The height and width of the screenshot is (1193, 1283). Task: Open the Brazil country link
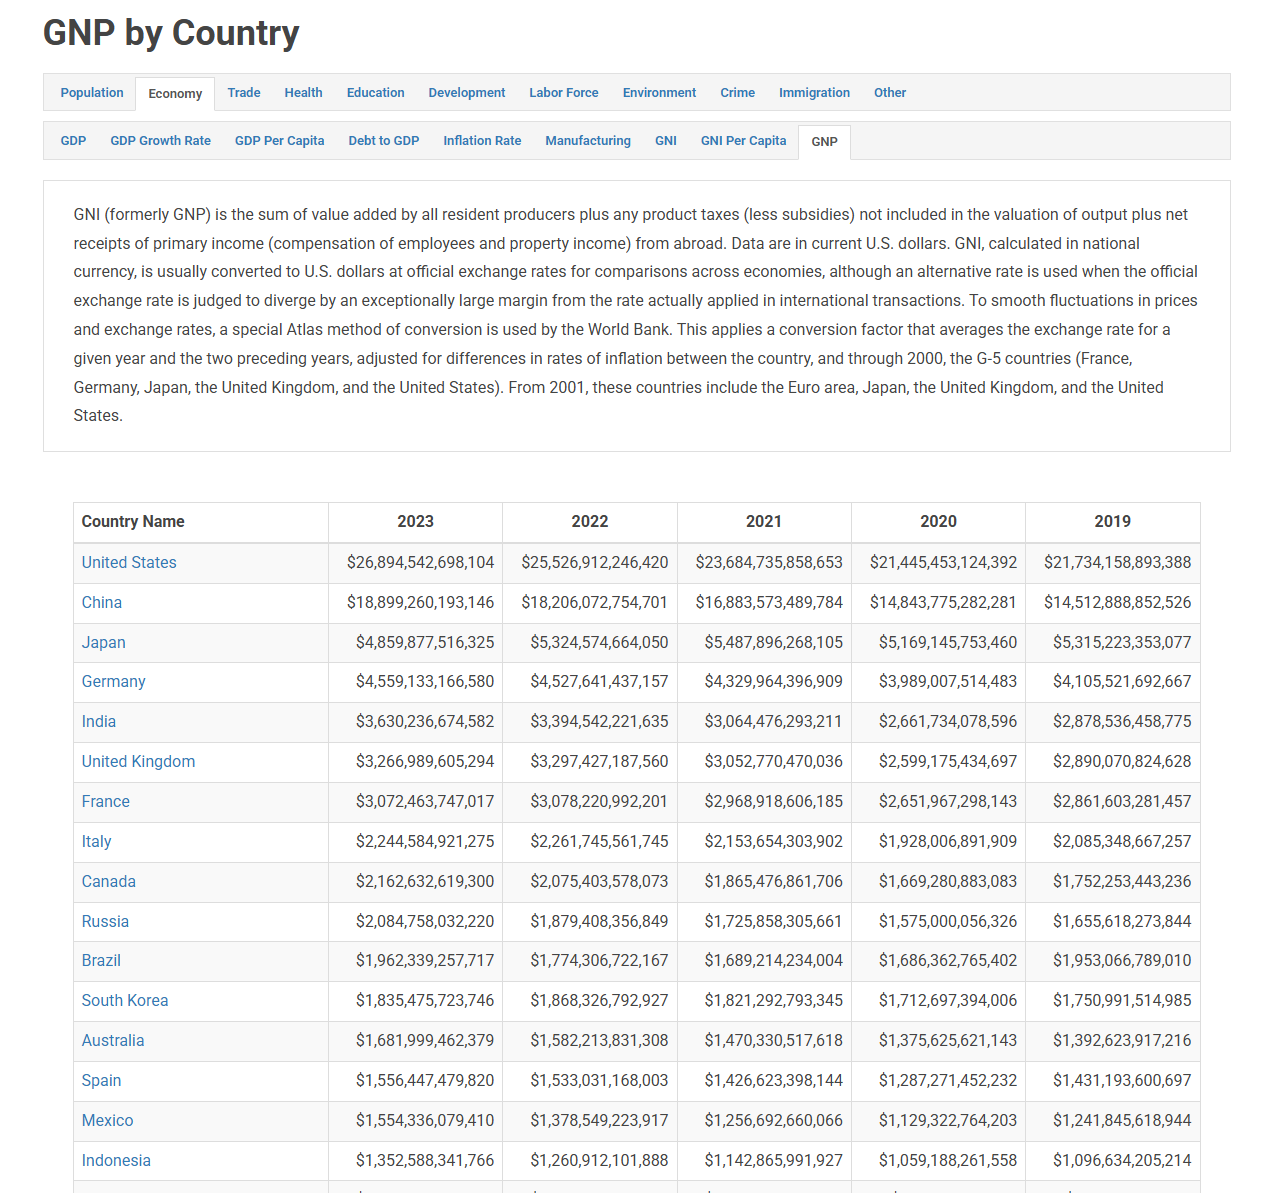101,960
